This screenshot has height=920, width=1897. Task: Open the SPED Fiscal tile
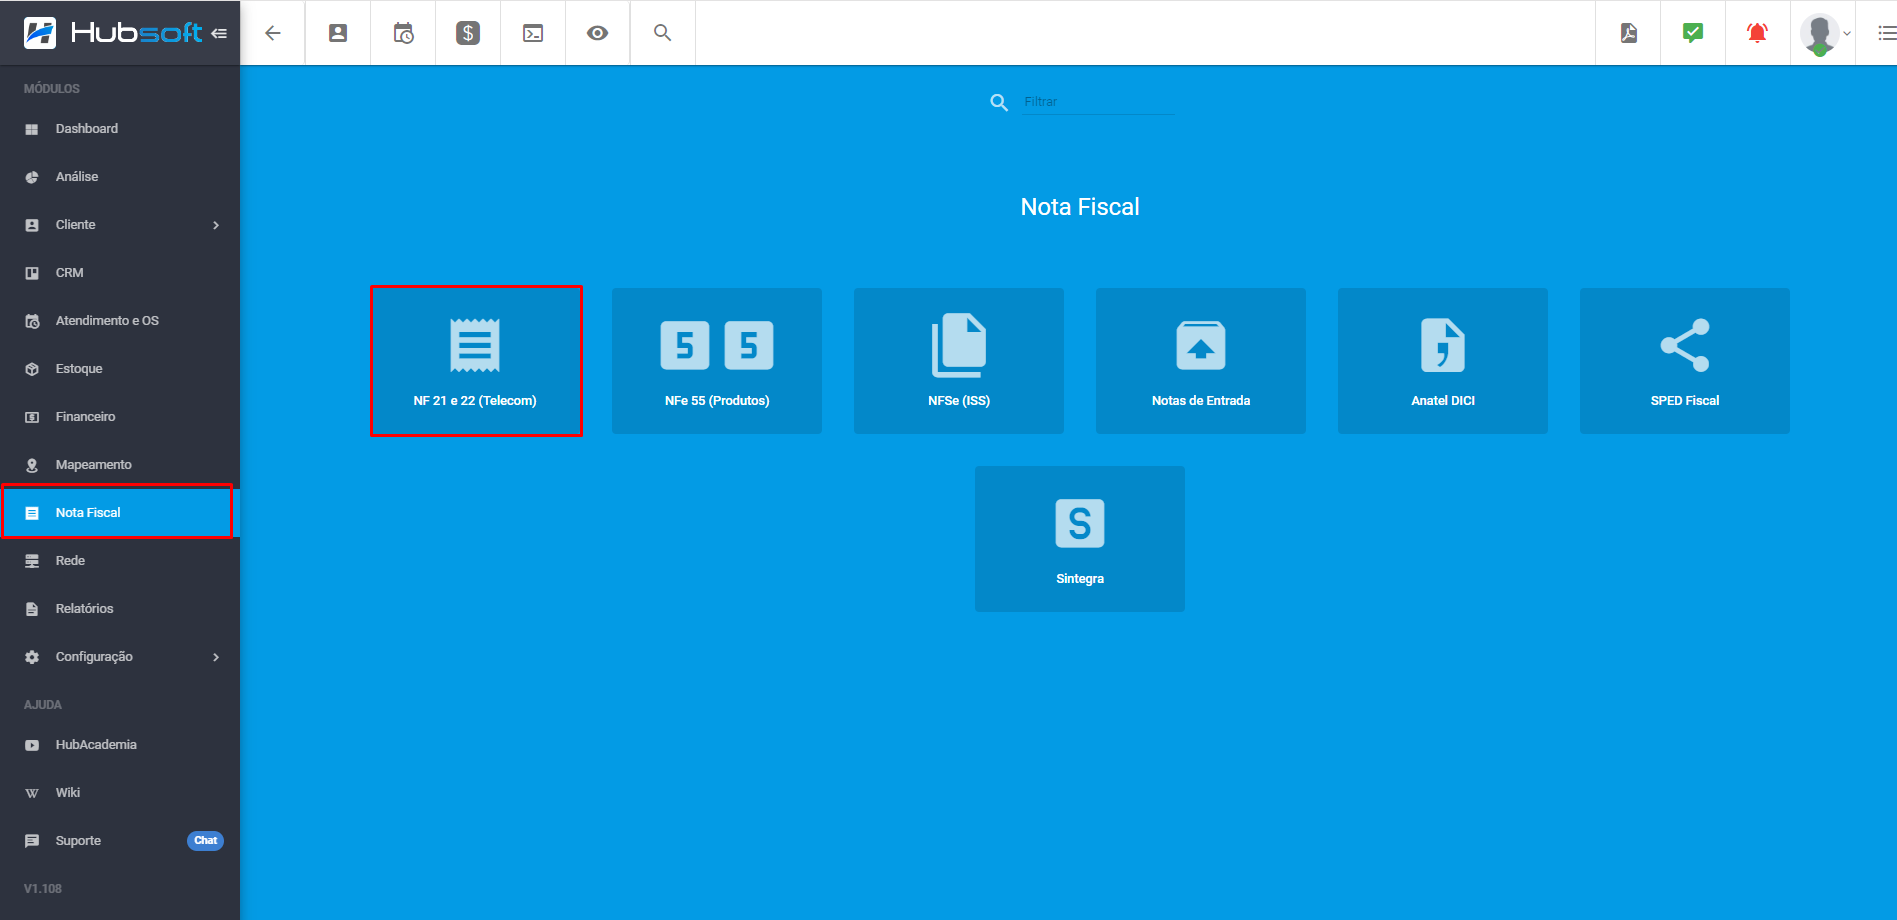[1685, 361]
